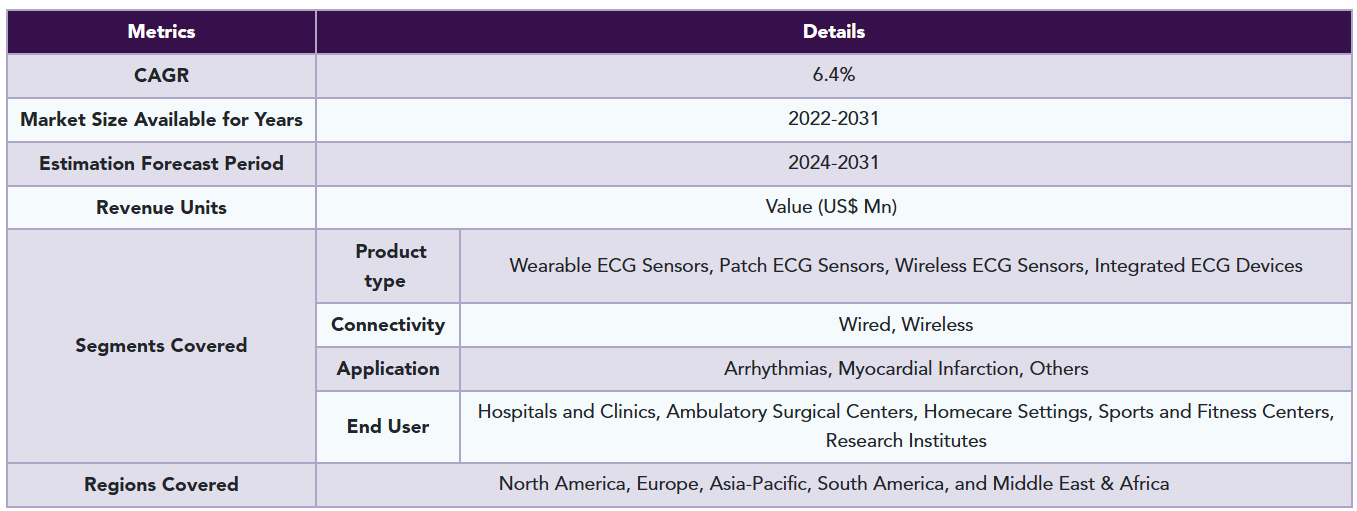Click the Details column header

pos(834,31)
